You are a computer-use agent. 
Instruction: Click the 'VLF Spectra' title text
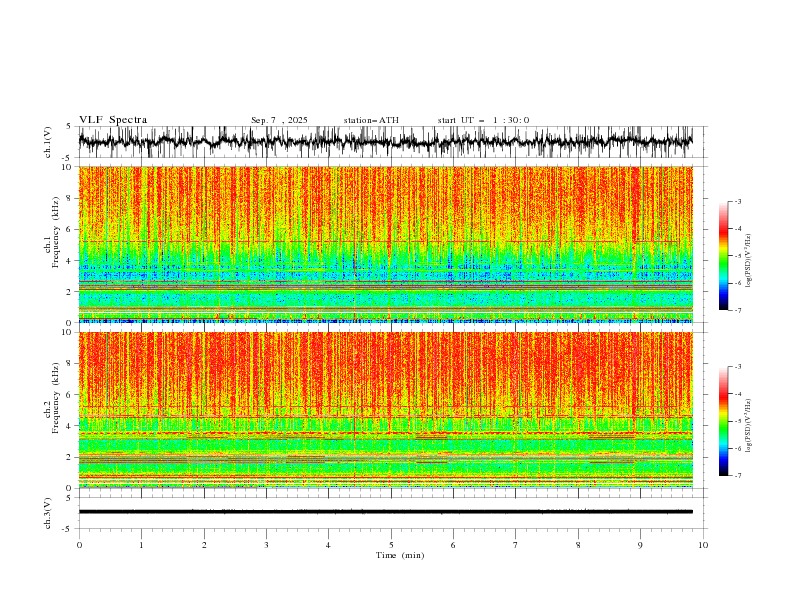113,120
